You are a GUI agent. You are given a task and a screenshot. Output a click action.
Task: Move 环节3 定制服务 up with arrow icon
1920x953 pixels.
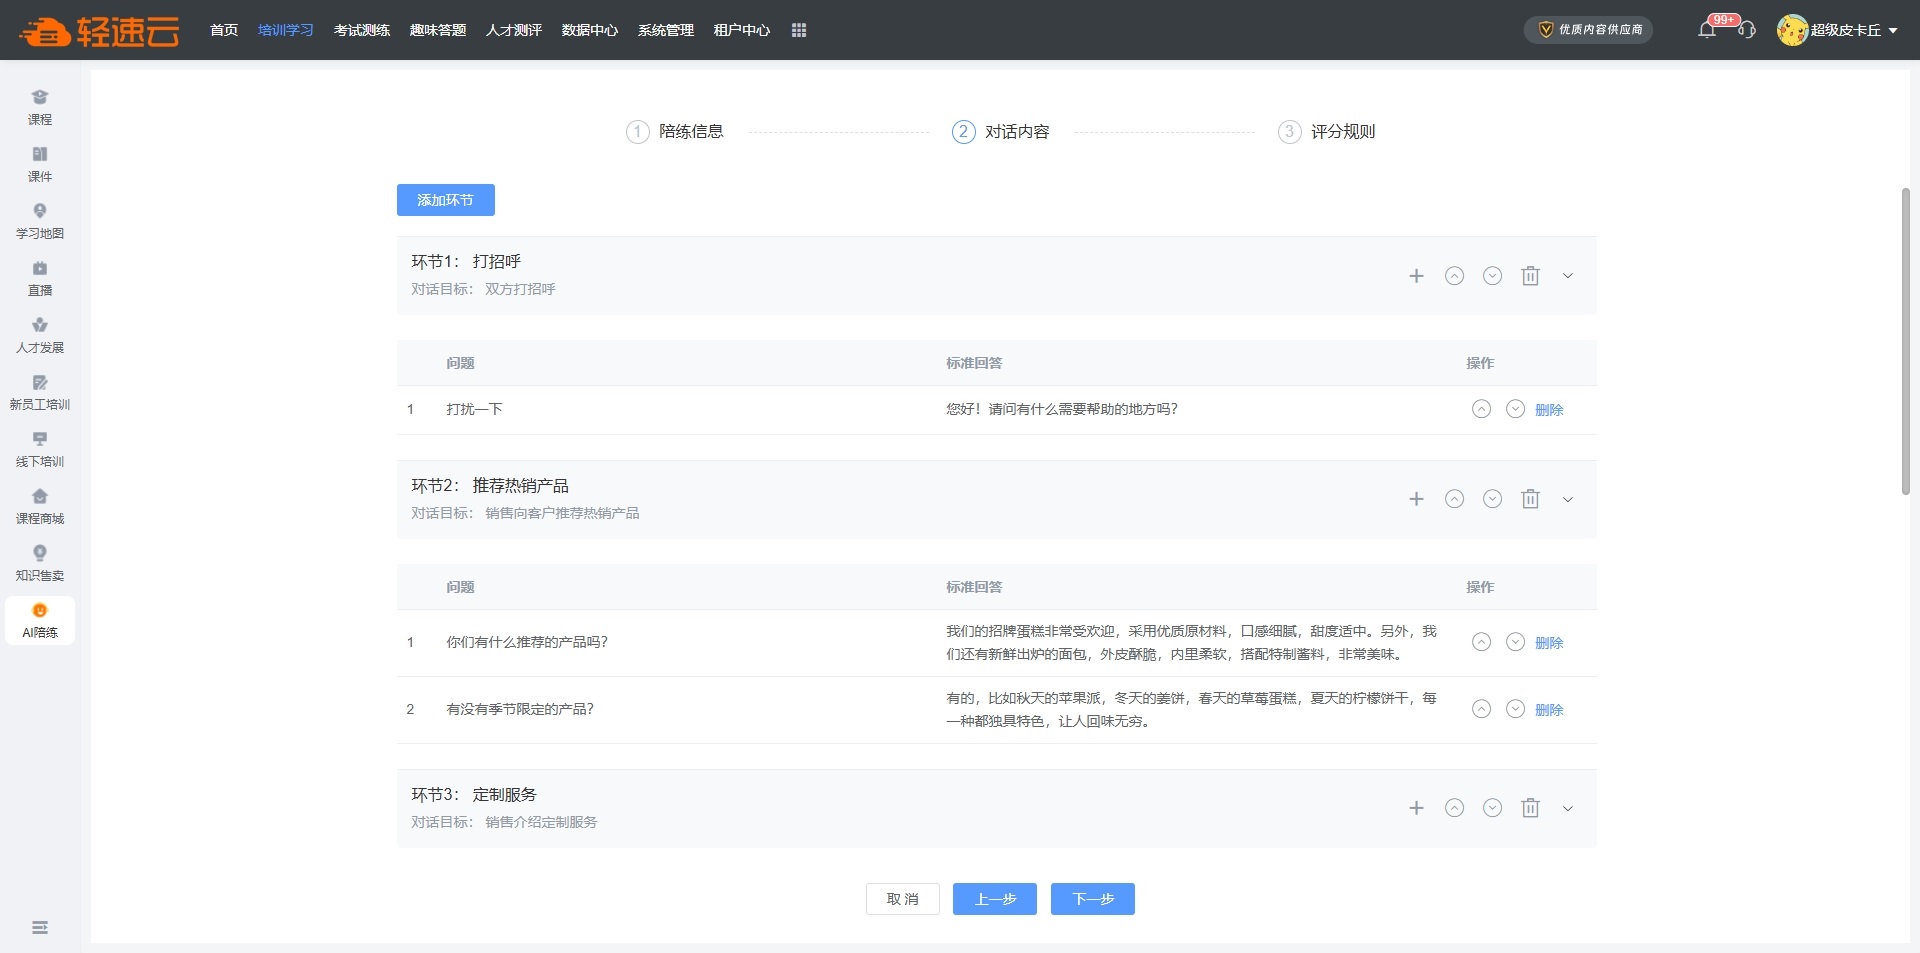(x=1454, y=808)
